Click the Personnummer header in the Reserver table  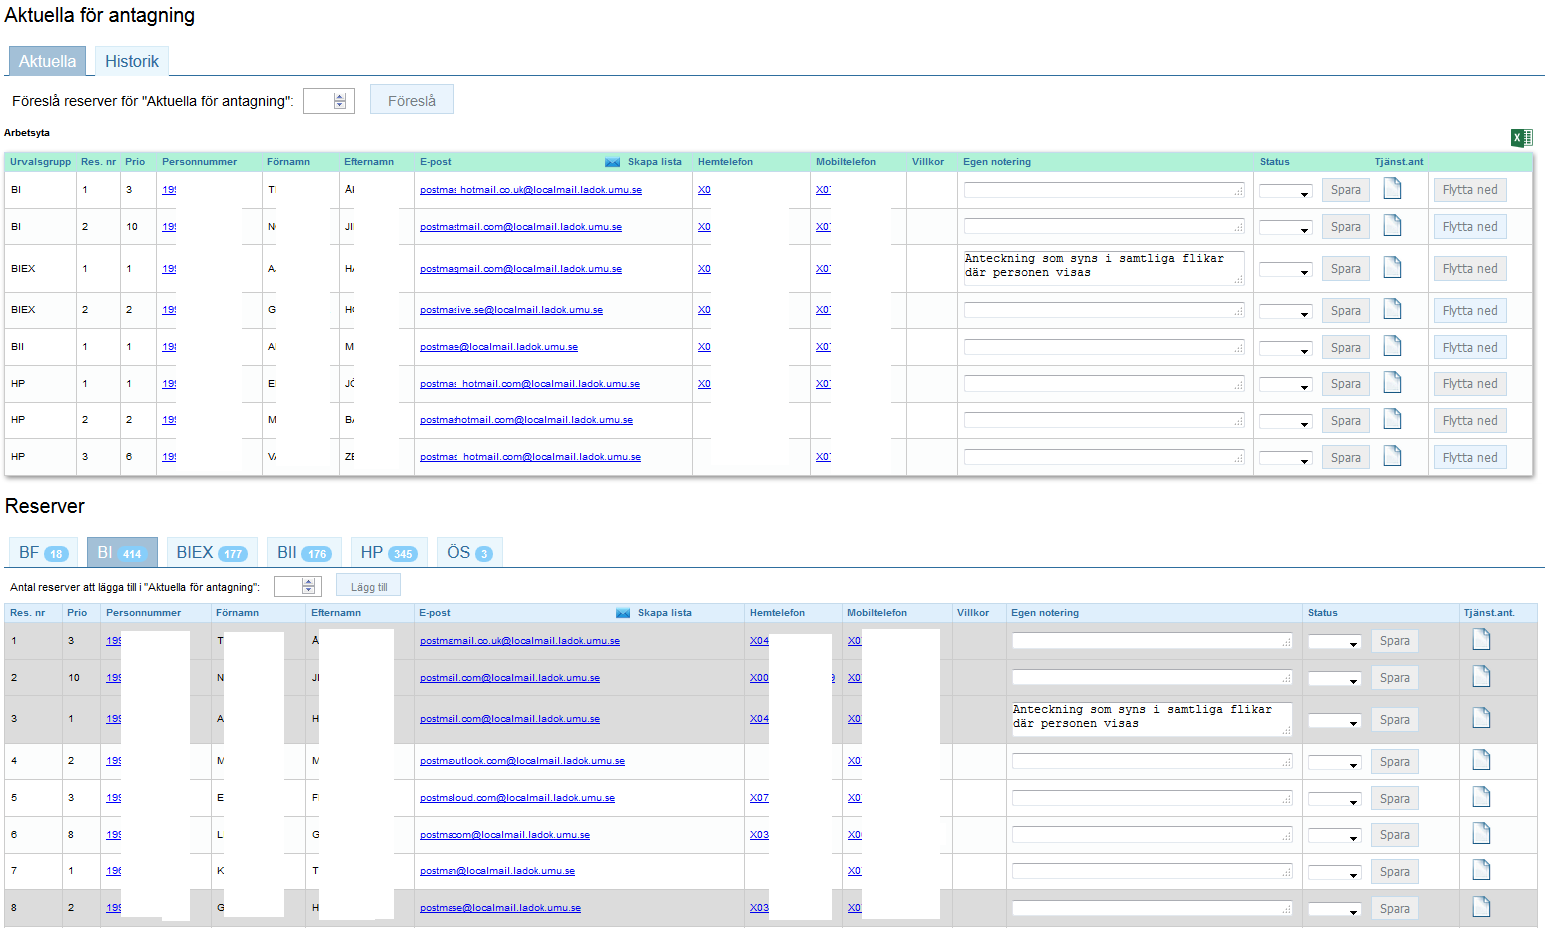[144, 613]
